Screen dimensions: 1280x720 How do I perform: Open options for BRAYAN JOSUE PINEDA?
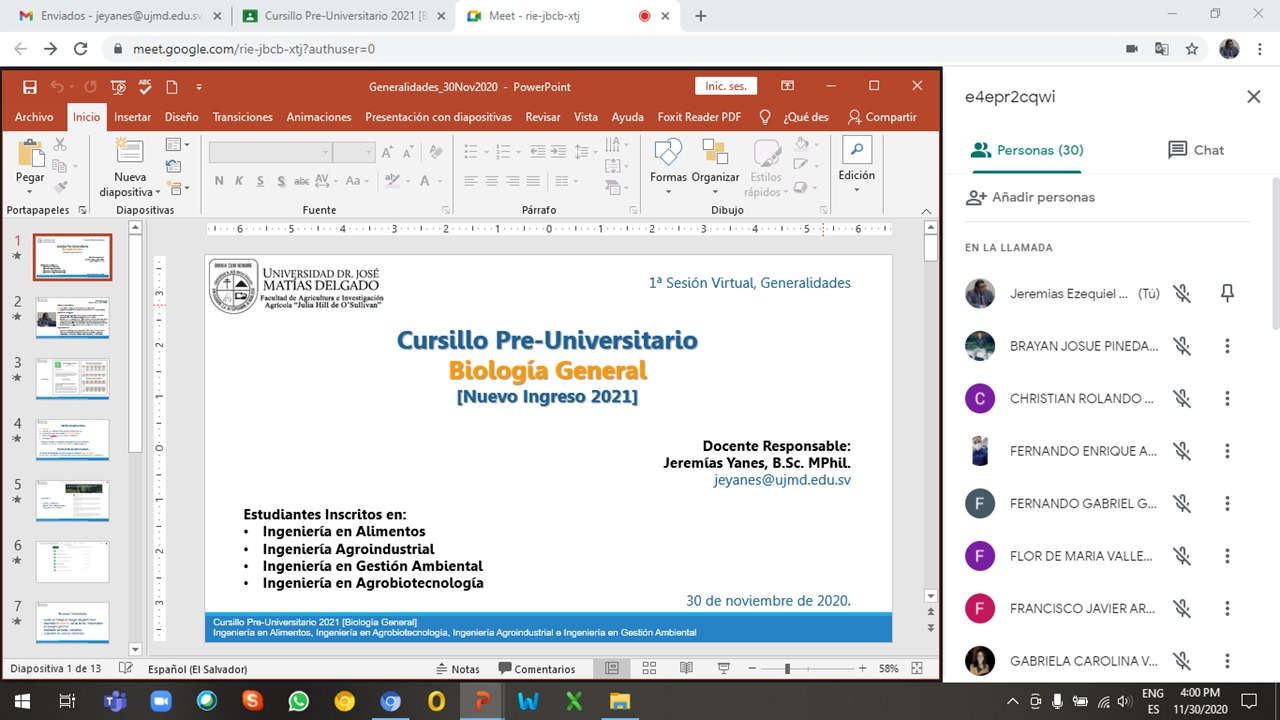[x=1227, y=346]
